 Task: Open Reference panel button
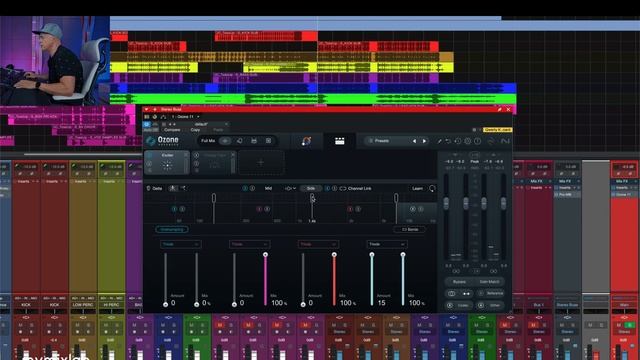490,293
